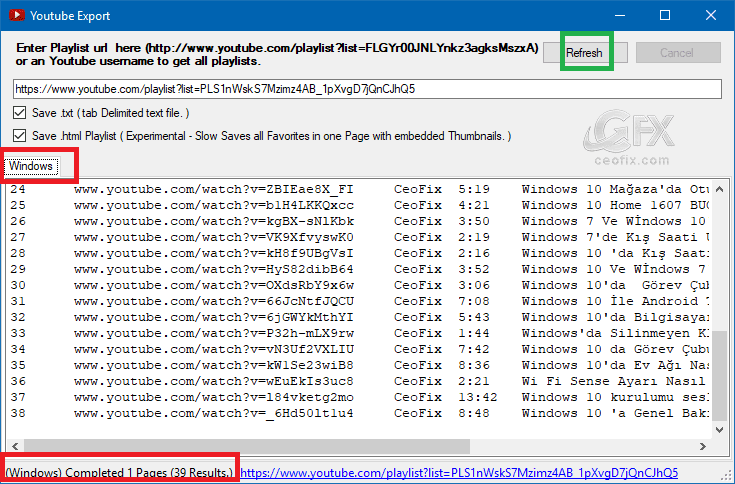This screenshot has width=735, height=484.
Task: Uncheck the Save .txt tab delimited checkbox
Action: [x=20, y=113]
